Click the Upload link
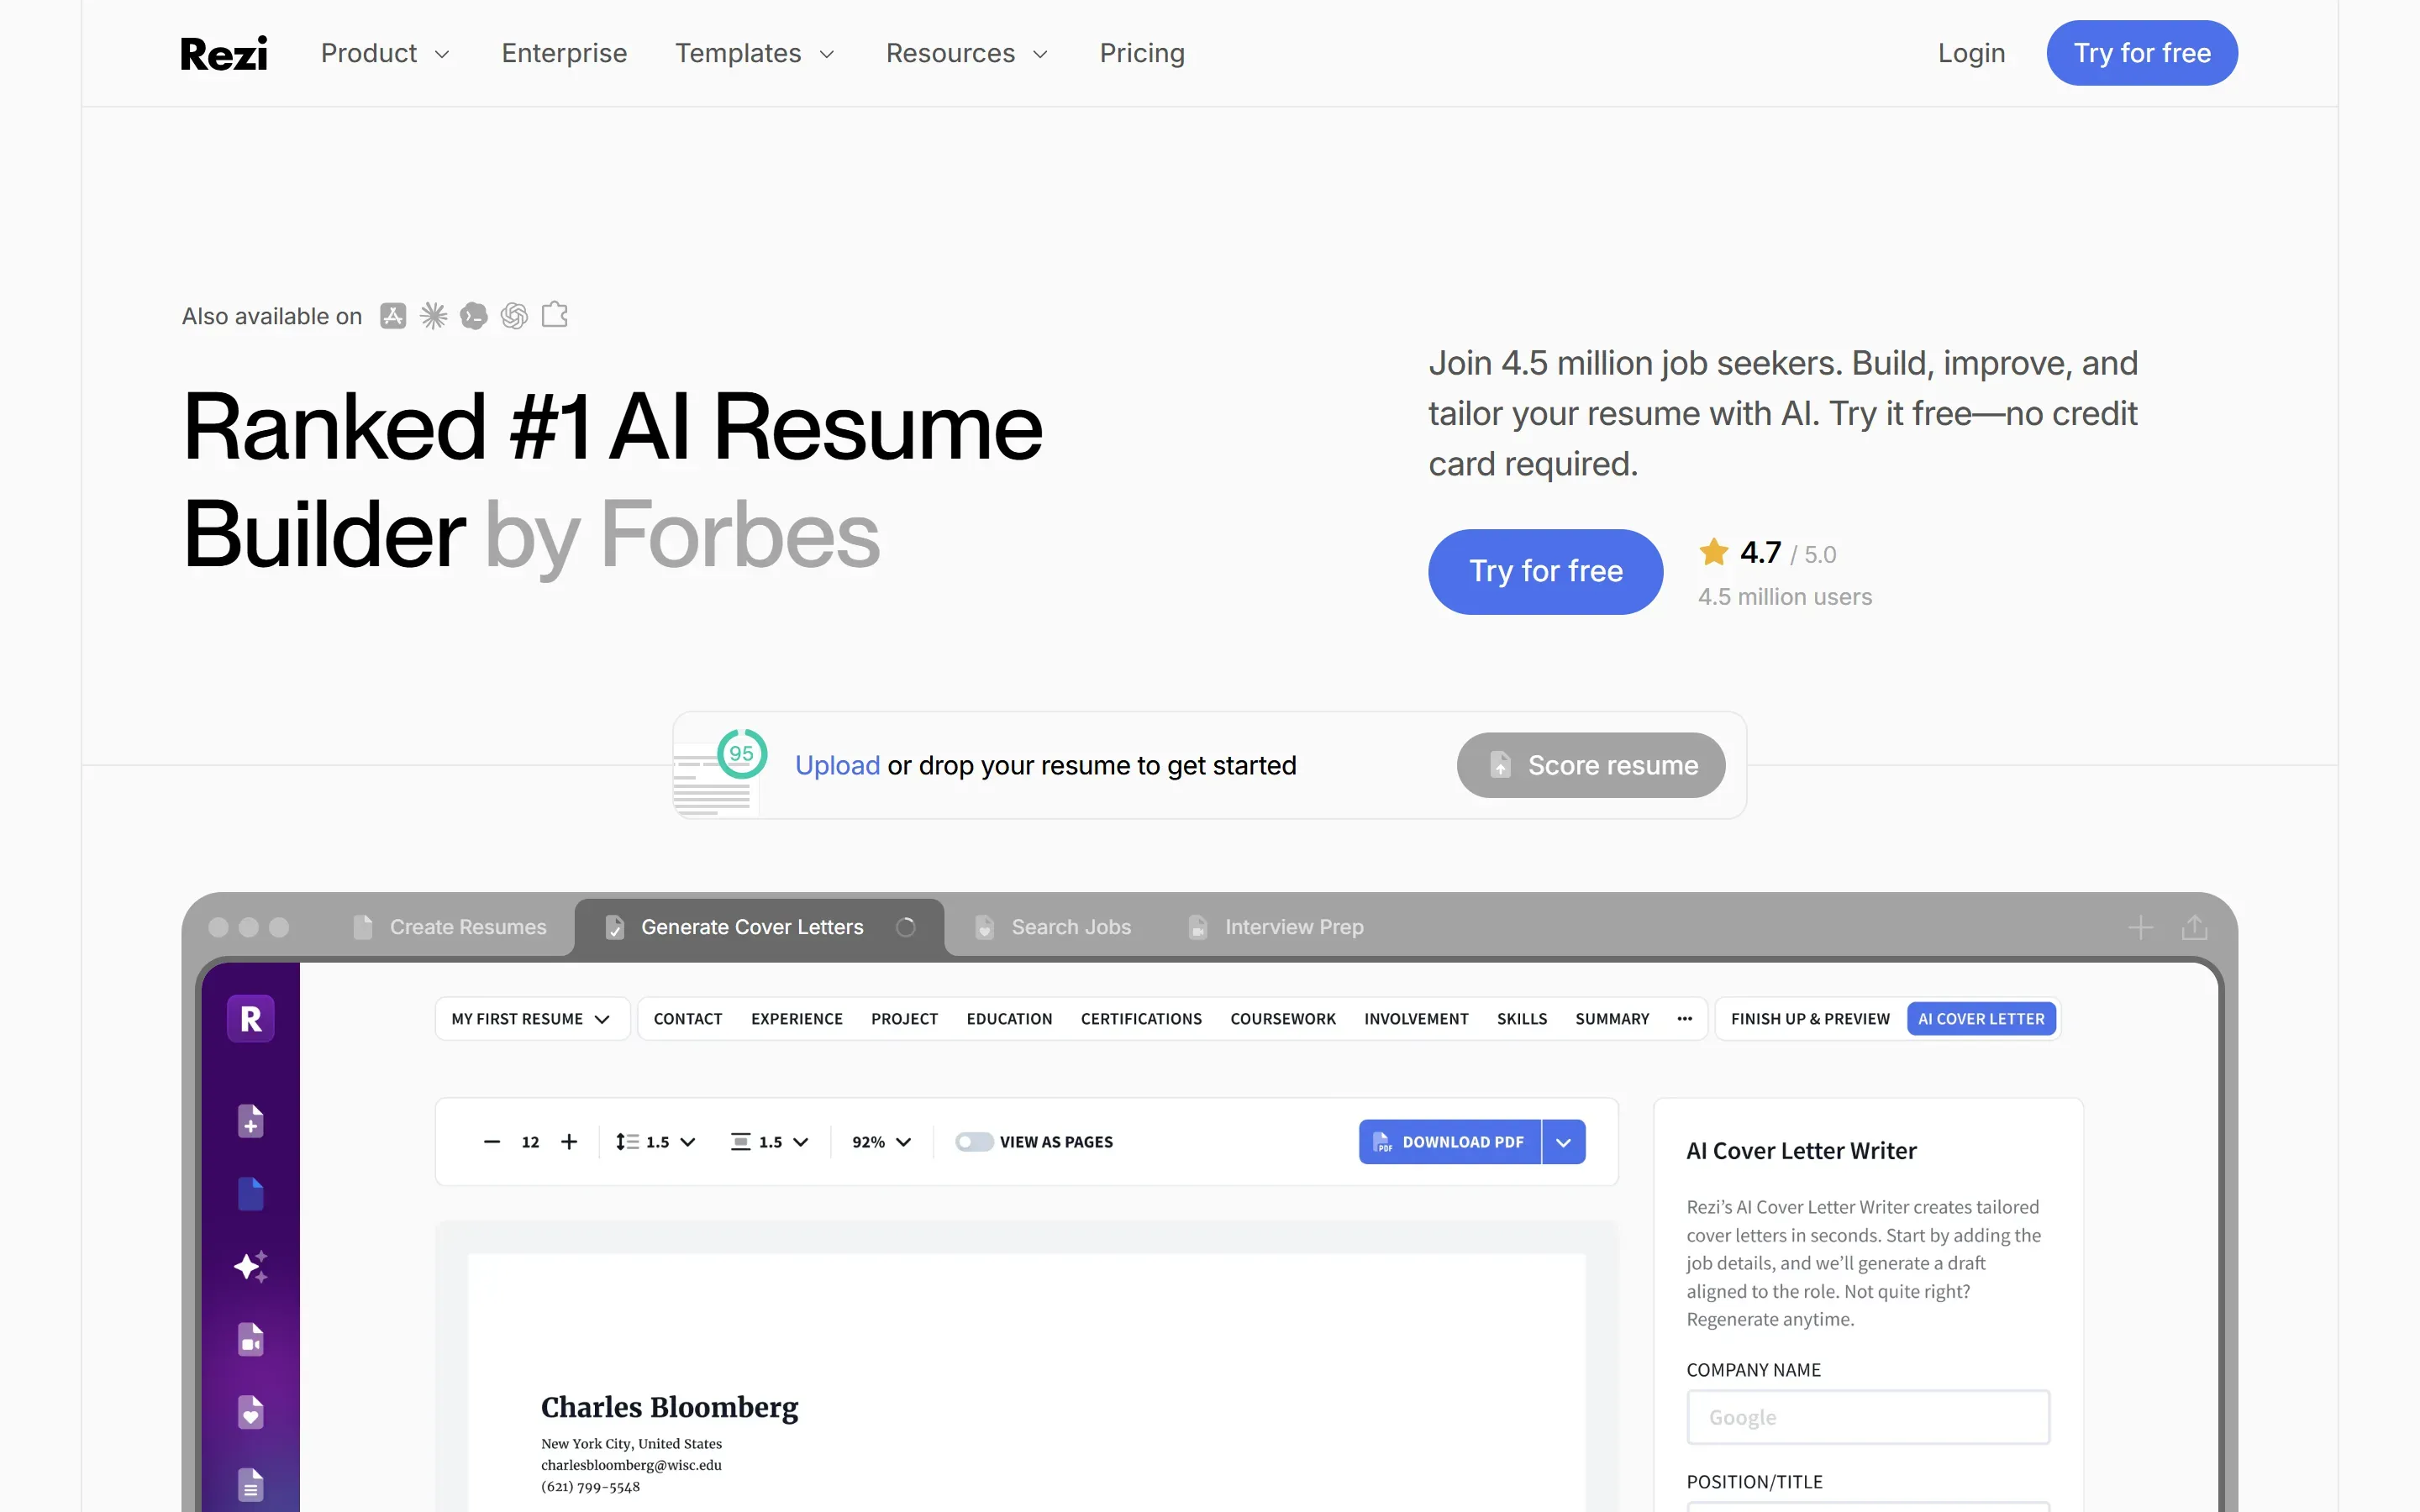This screenshot has height=1512, width=2420. click(x=837, y=766)
